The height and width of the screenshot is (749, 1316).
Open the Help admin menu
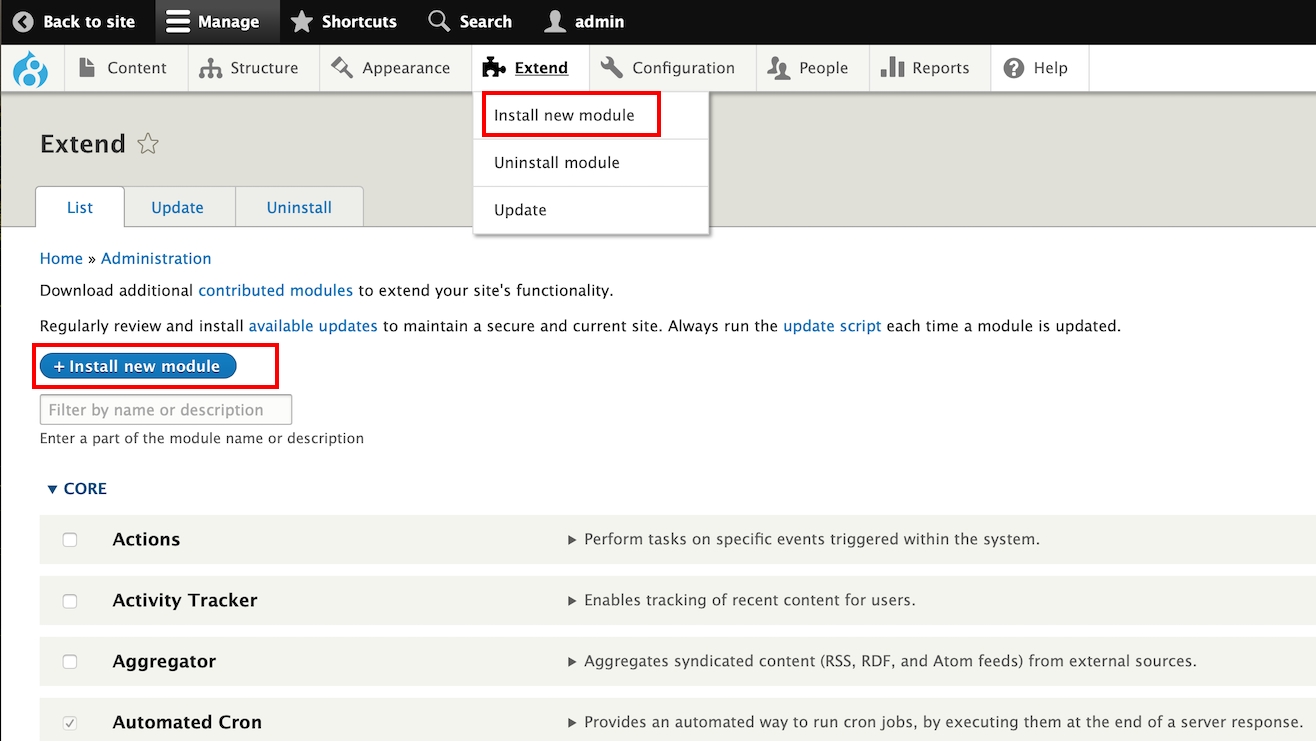click(x=1039, y=68)
